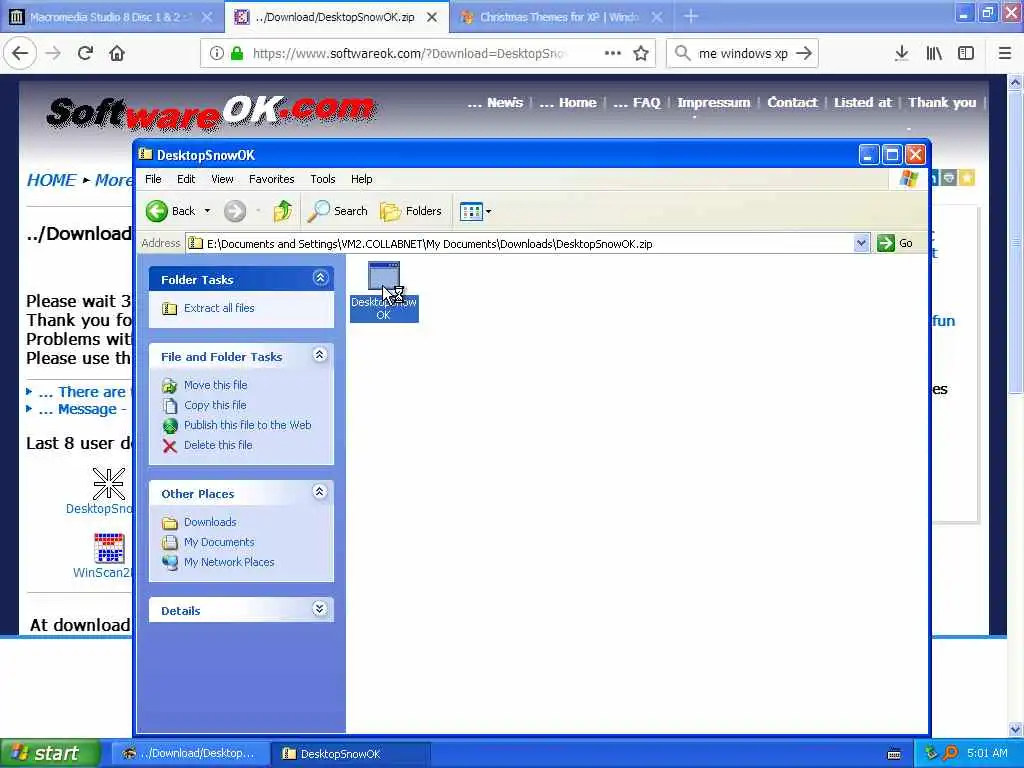This screenshot has width=1024, height=768.
Task: Open Explorer Search tool
Action: (338, 211)
